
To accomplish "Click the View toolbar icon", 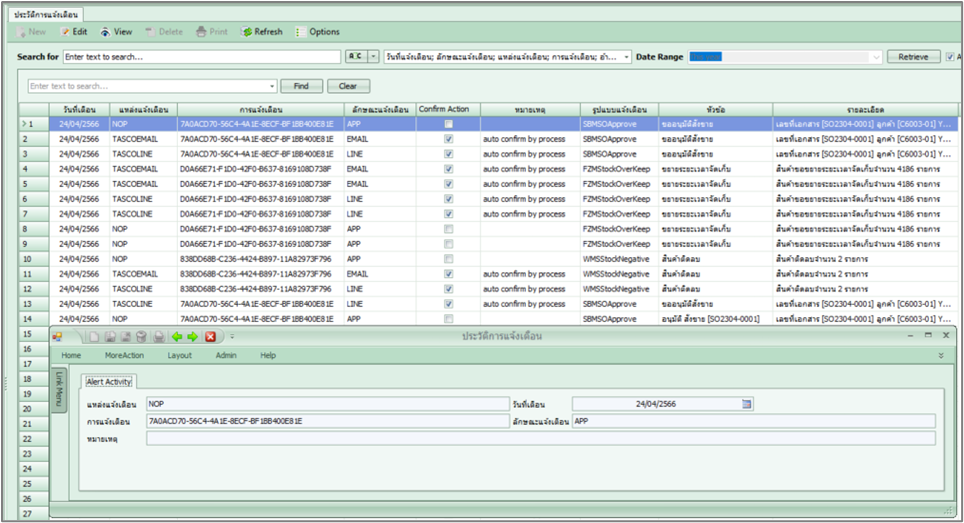I will coord(107,32).
